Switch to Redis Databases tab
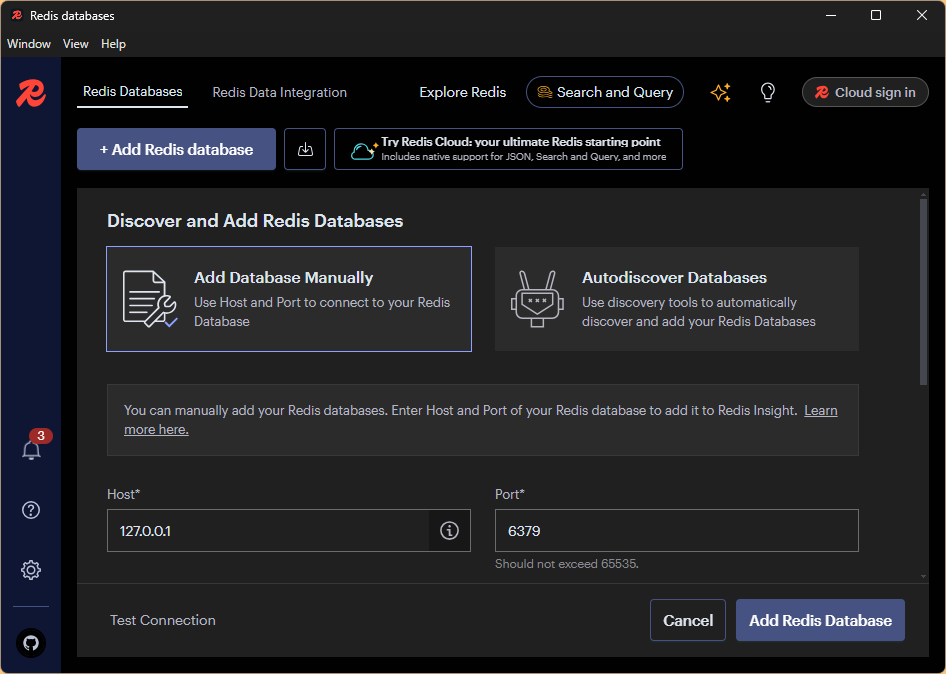 (x=133, y=92)
